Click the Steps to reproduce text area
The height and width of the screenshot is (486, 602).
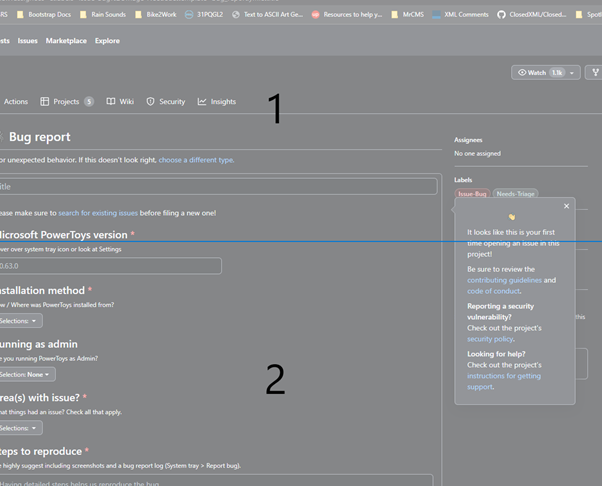coord(216,480)
